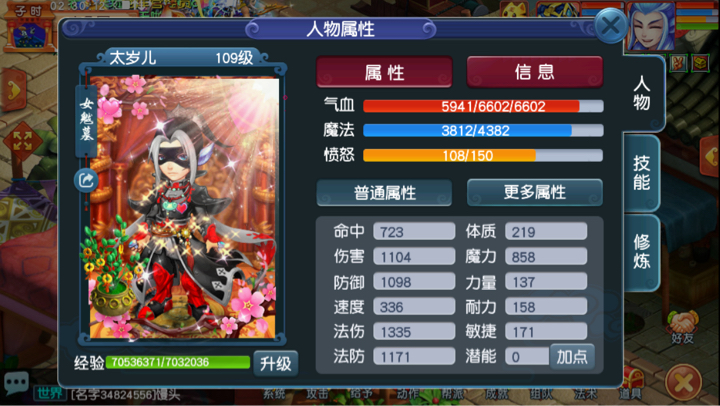Click the 升级 level-up button

(x=276, y=364)
